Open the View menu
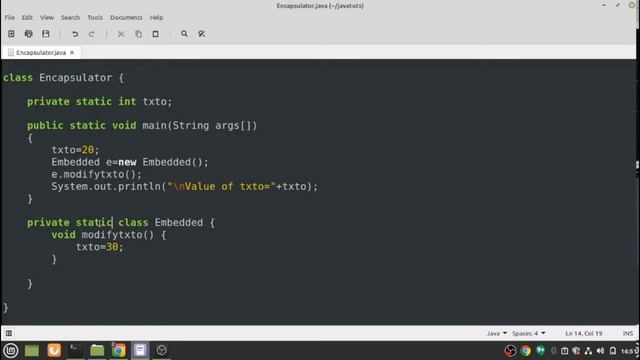The width and height of the screenshot is (640, 360). tap(47, 18)
